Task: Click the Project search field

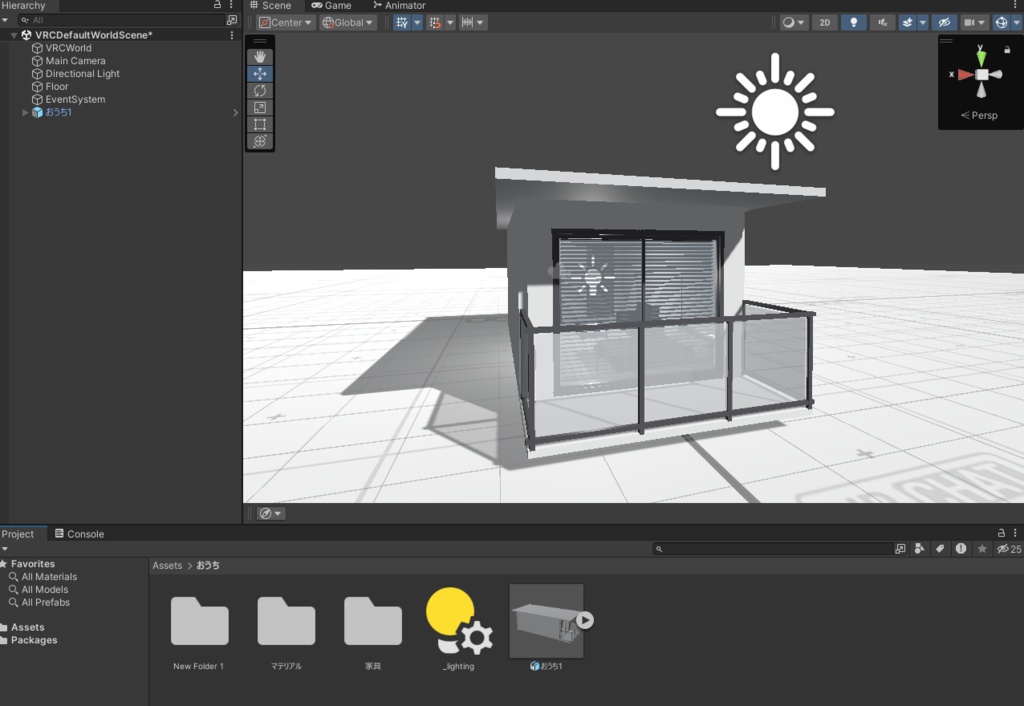Action: coord(773,549)
